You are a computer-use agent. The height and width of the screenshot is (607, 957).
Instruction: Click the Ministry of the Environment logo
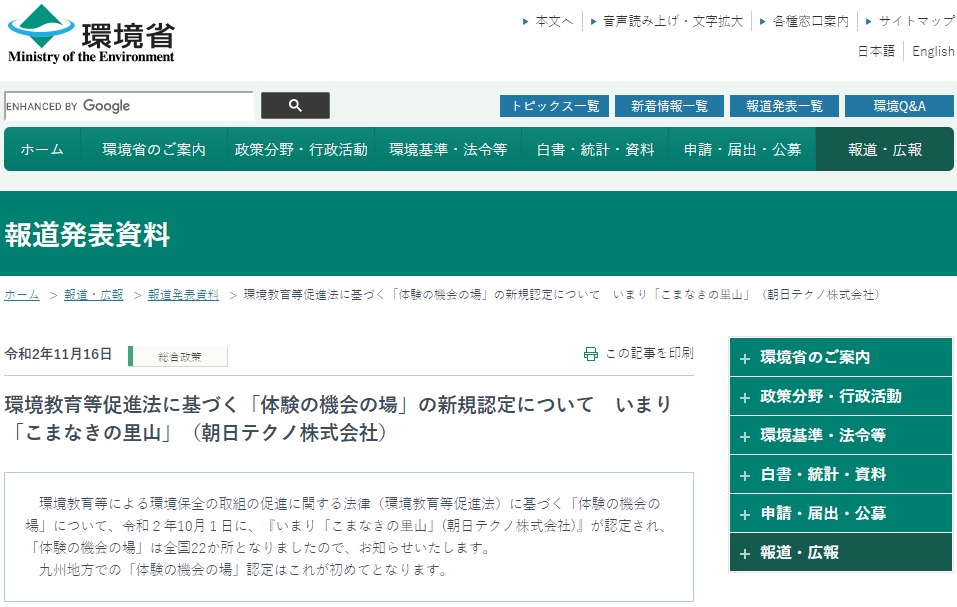pyautogui.click(x=91, y=35)
